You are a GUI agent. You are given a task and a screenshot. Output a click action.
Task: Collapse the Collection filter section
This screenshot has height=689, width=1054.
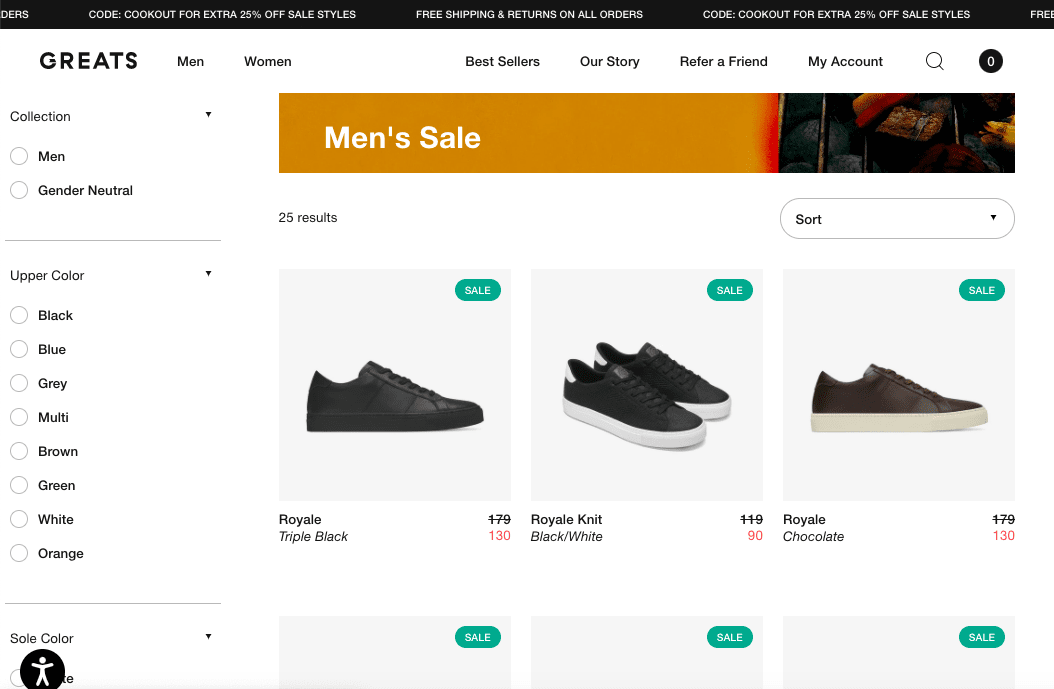208,115
